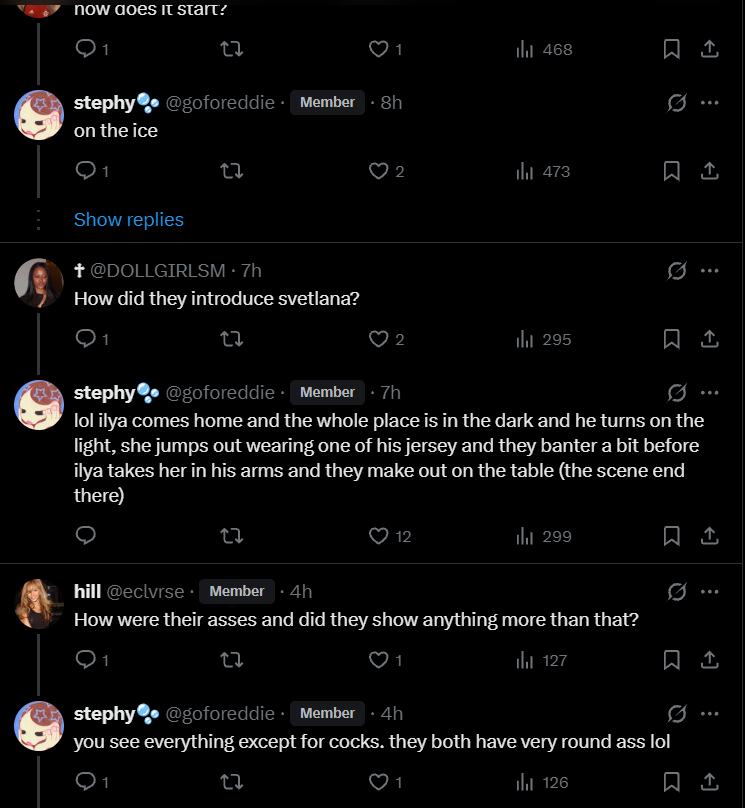745x808 pixels.
Task: Open more options on stephy's 4h reply
Action: tap(709, 713)
